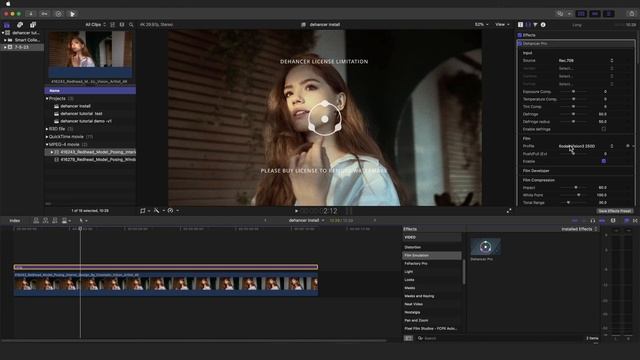Uncheck the Film Enable checkbox
The height and width of the screenshot is (360, 640).
pyautogui.click(x=604, y=161)
